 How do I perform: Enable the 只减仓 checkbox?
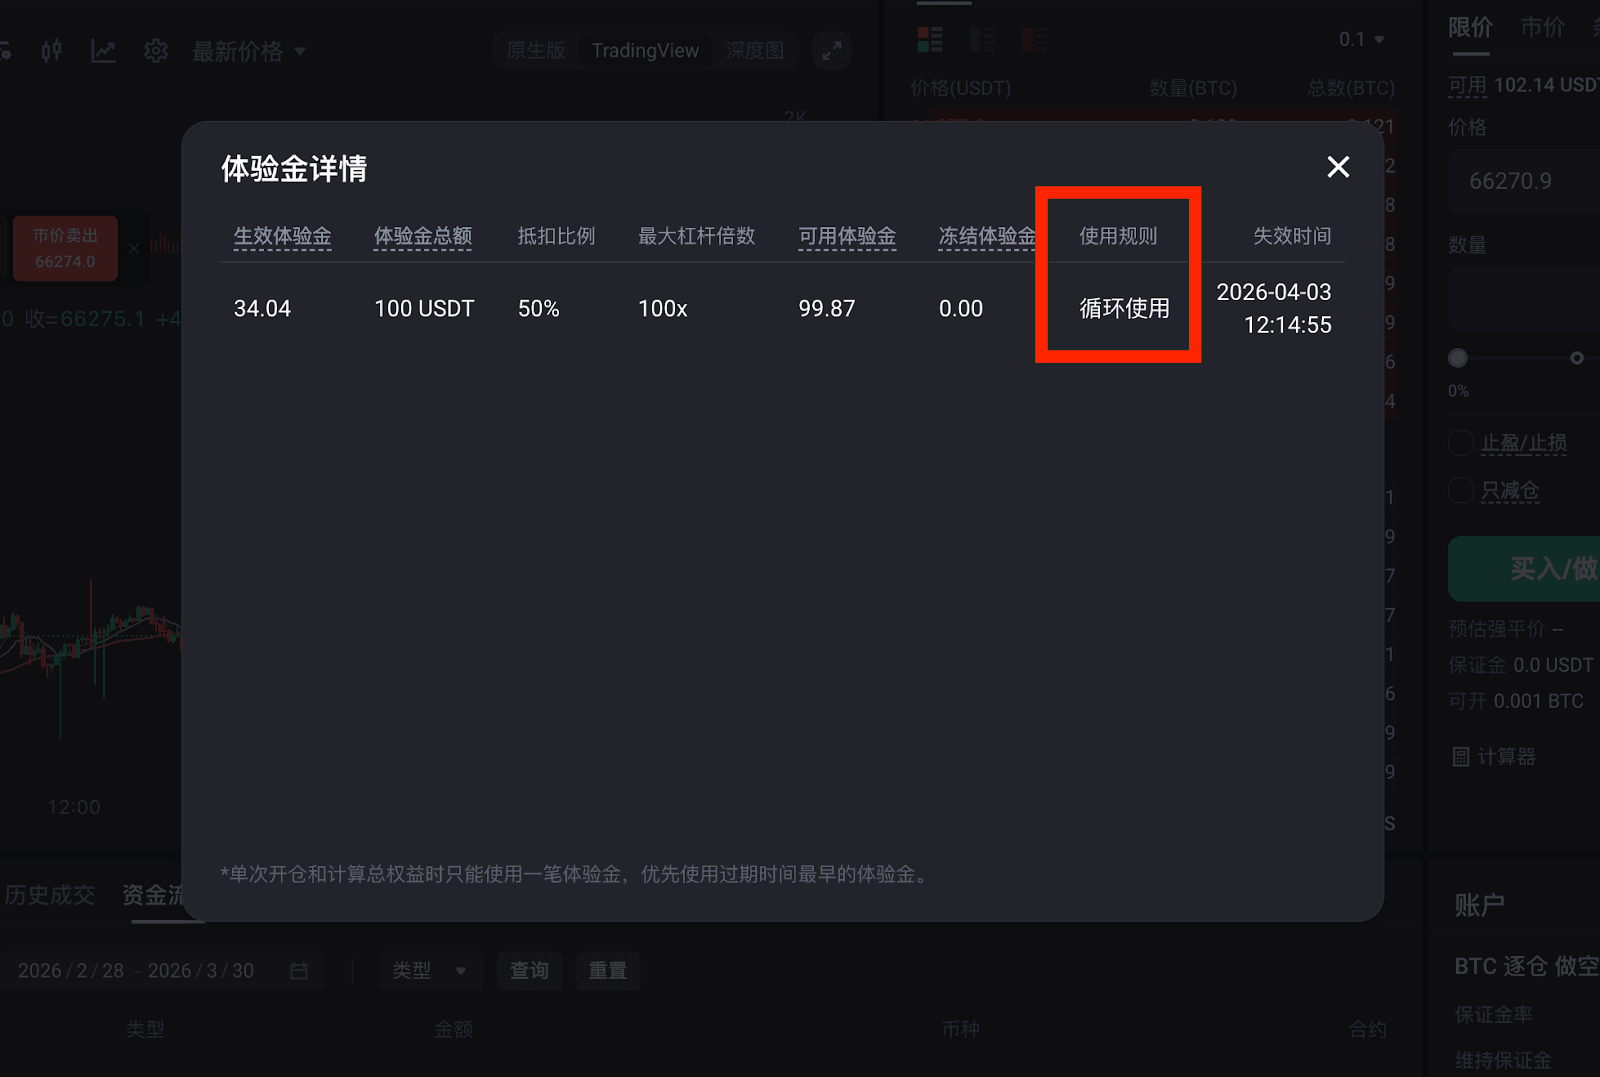(x=1461, y=490)
